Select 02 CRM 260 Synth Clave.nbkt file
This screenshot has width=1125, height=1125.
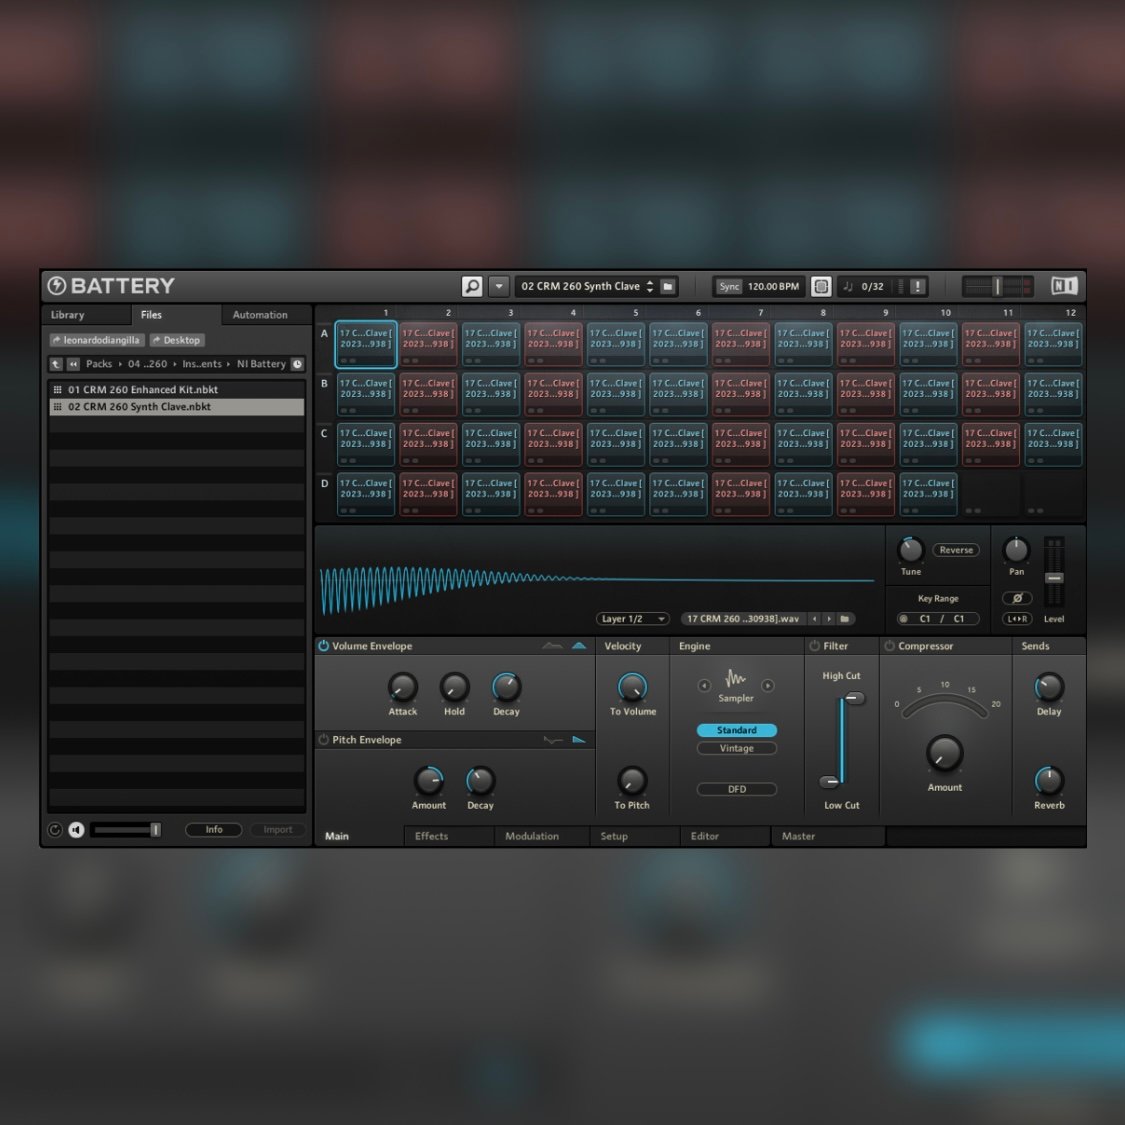tap(176, 407)
